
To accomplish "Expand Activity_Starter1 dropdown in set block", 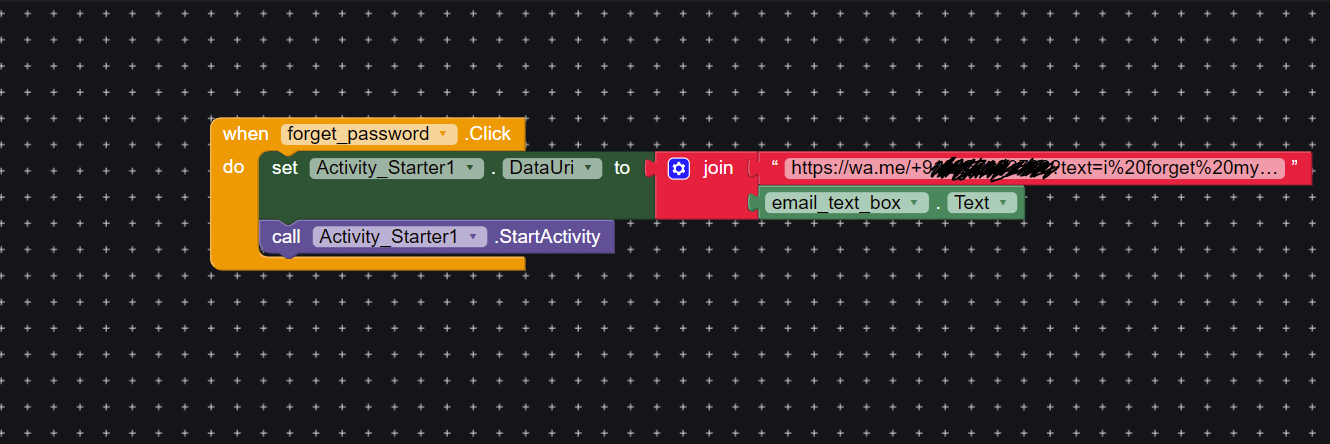I will (396, 168).
